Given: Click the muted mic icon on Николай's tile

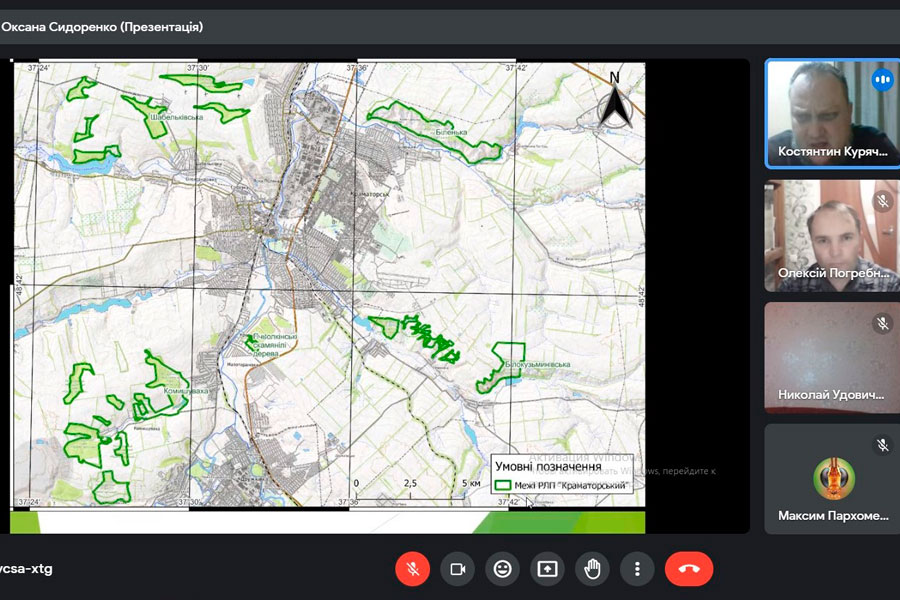Looking at the screenshot, I should pyautogui.click(x=882, y=323).
